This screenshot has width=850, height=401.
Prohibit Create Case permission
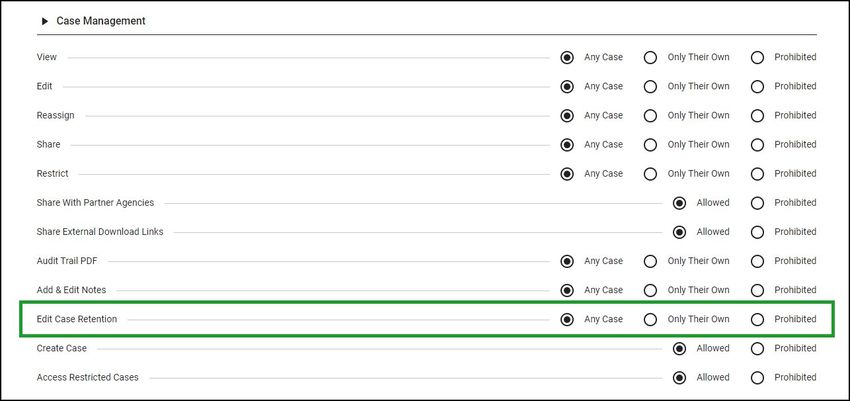(757, 348)
